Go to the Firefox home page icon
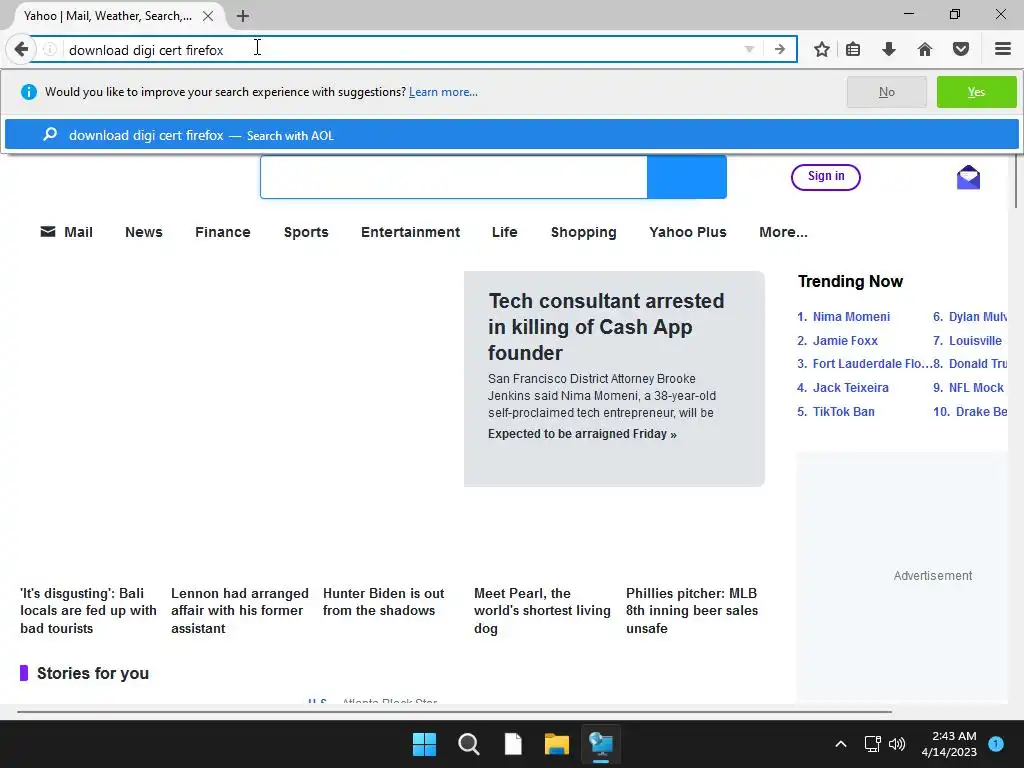1024x768 pixels. click(925, 49)
